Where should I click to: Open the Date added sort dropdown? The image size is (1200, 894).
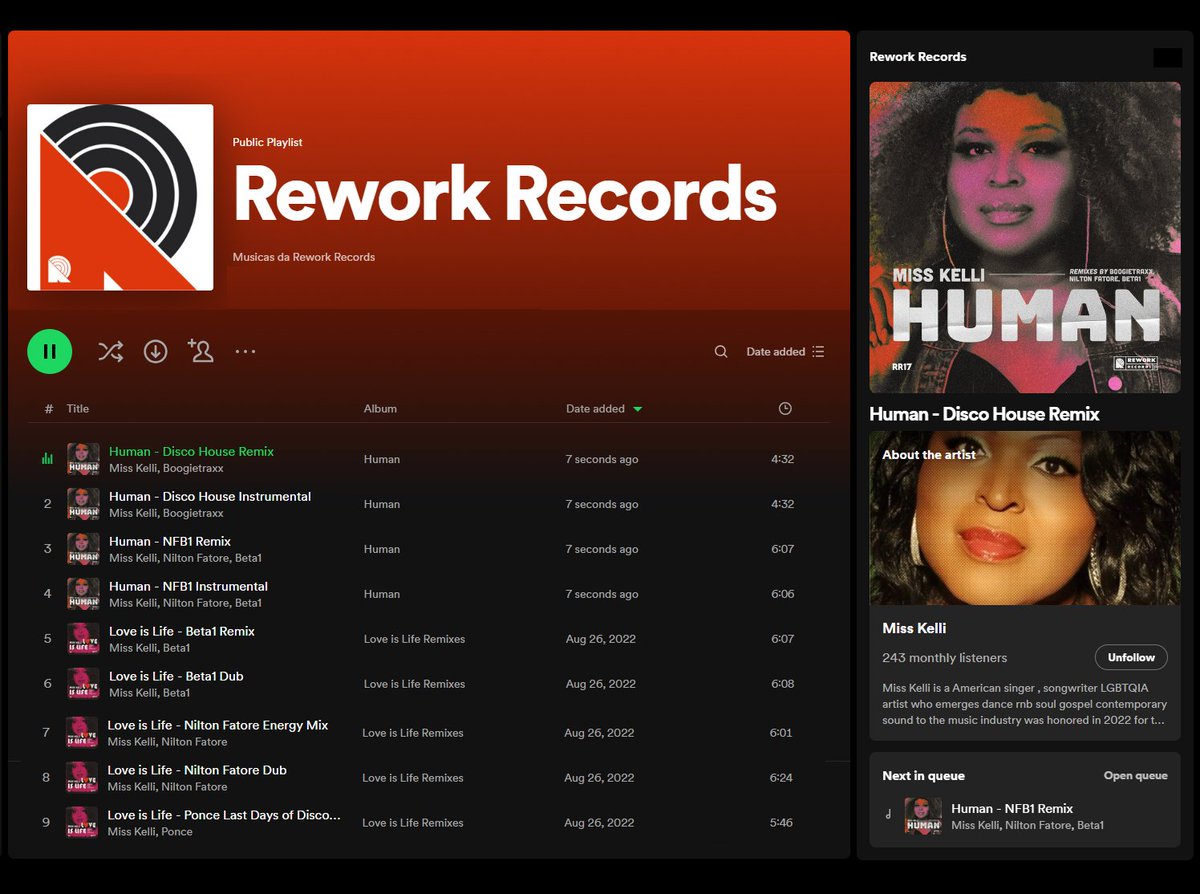785,352
